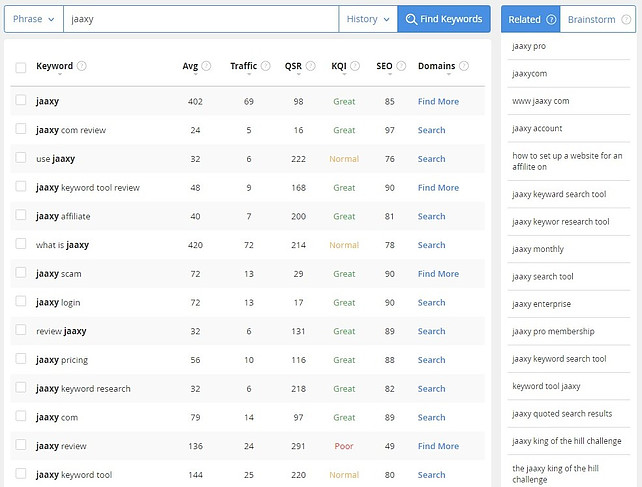Screen dimensions: 642x487
Task: Sort results by Domains column
Action: pos(436,66)
